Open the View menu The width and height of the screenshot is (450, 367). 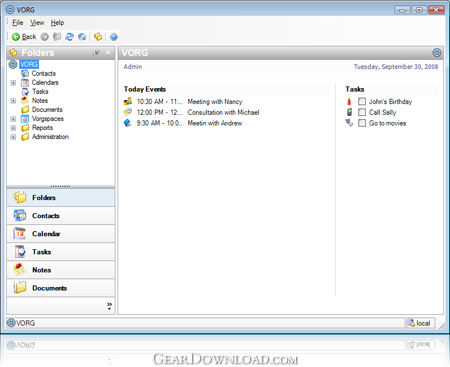[37, 23]
